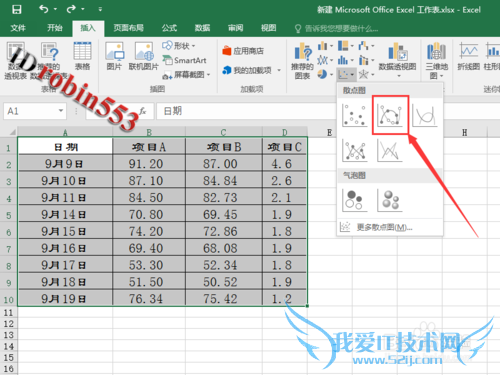Screen dimensions: 500x375
Task: Click cell with value 4.6
Action: click(284, 164)
